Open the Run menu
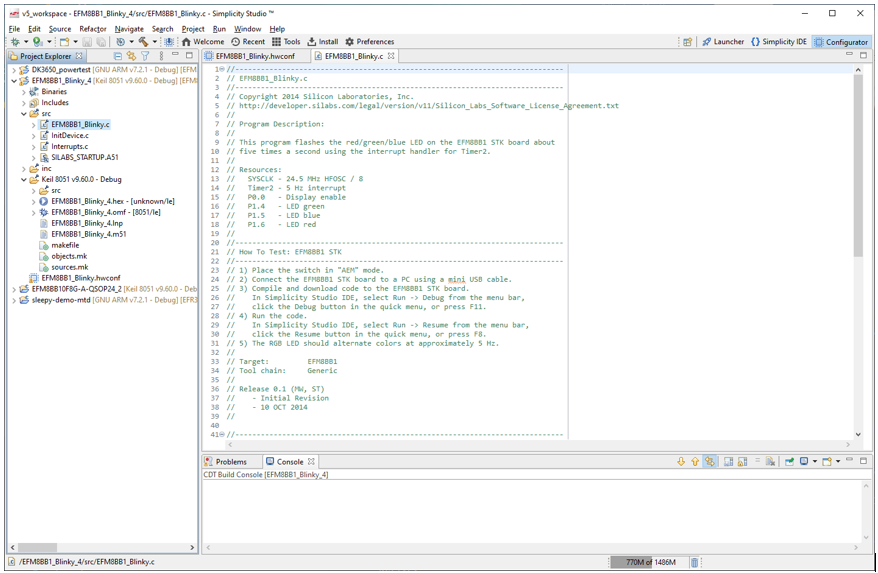878x573 pixels. (220, 29)
